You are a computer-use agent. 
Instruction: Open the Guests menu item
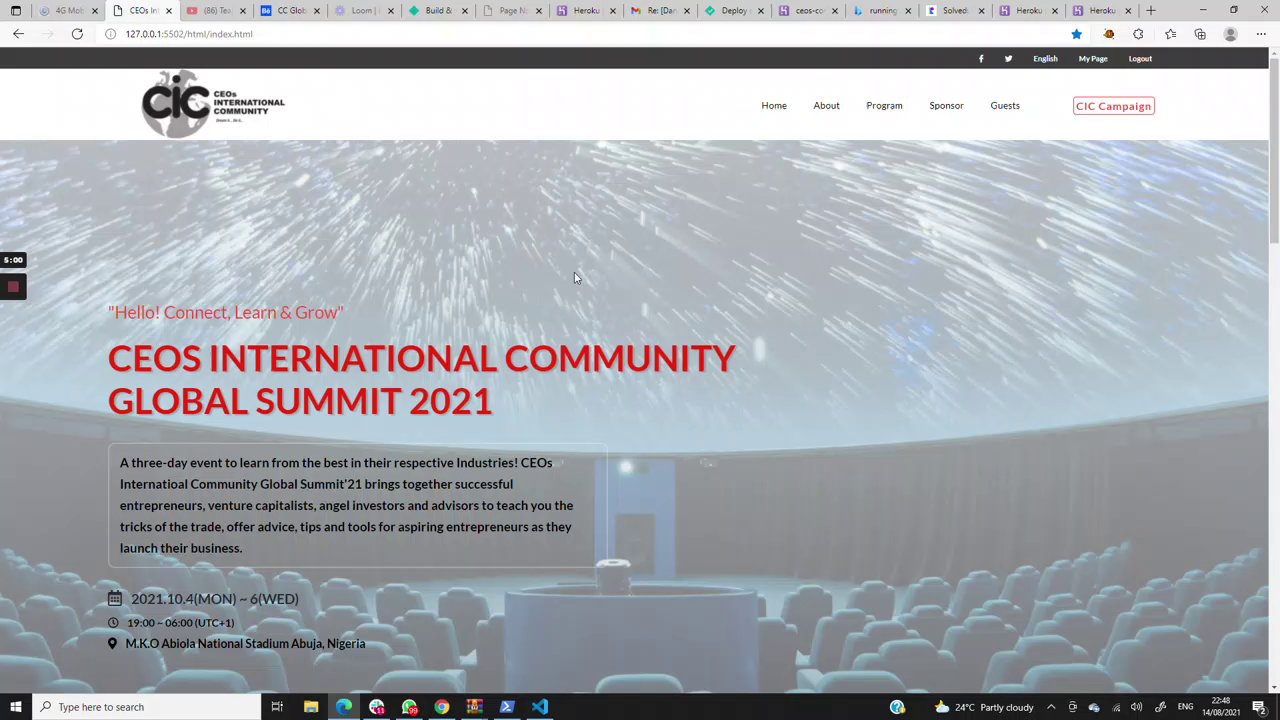pos(1005,106)
